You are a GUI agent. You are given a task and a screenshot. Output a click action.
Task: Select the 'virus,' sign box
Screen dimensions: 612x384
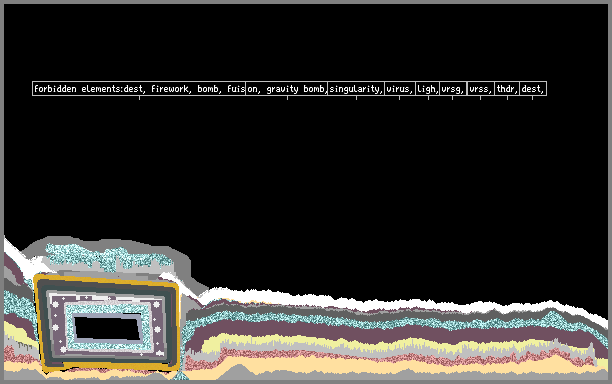point(400,89)
